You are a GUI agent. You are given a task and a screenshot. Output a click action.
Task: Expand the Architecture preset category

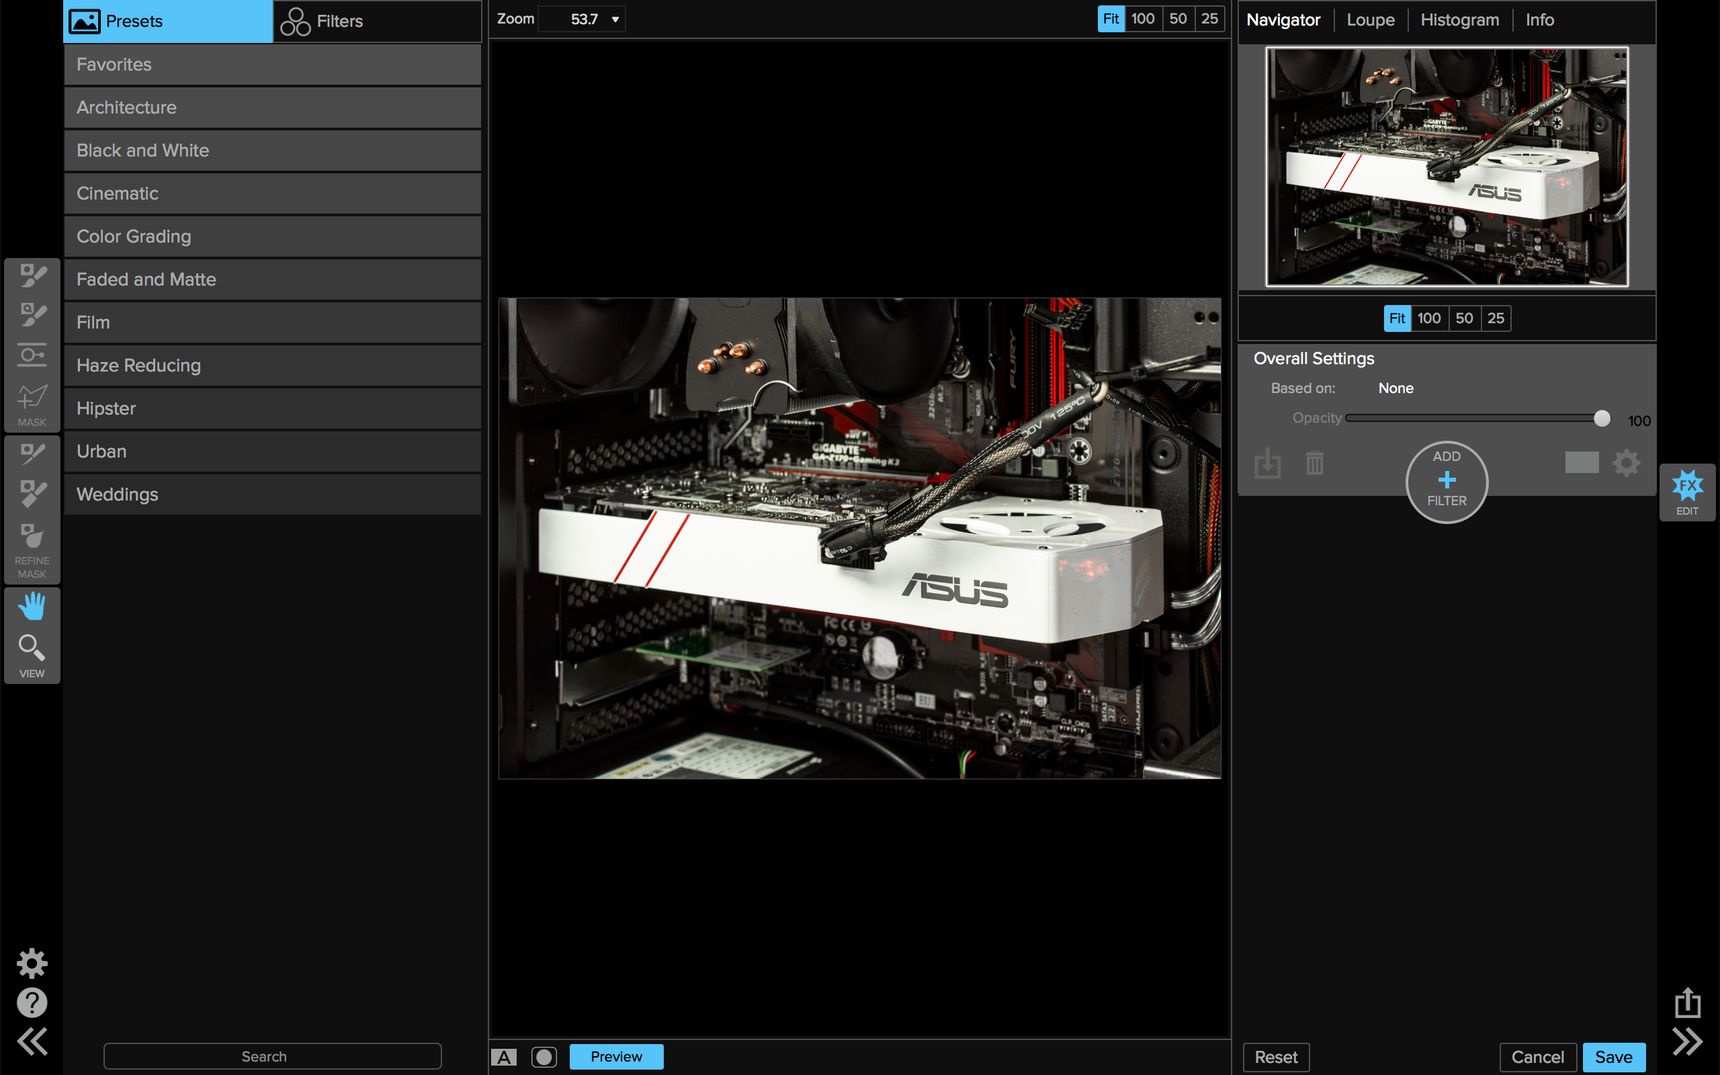[x=272, y=107]
